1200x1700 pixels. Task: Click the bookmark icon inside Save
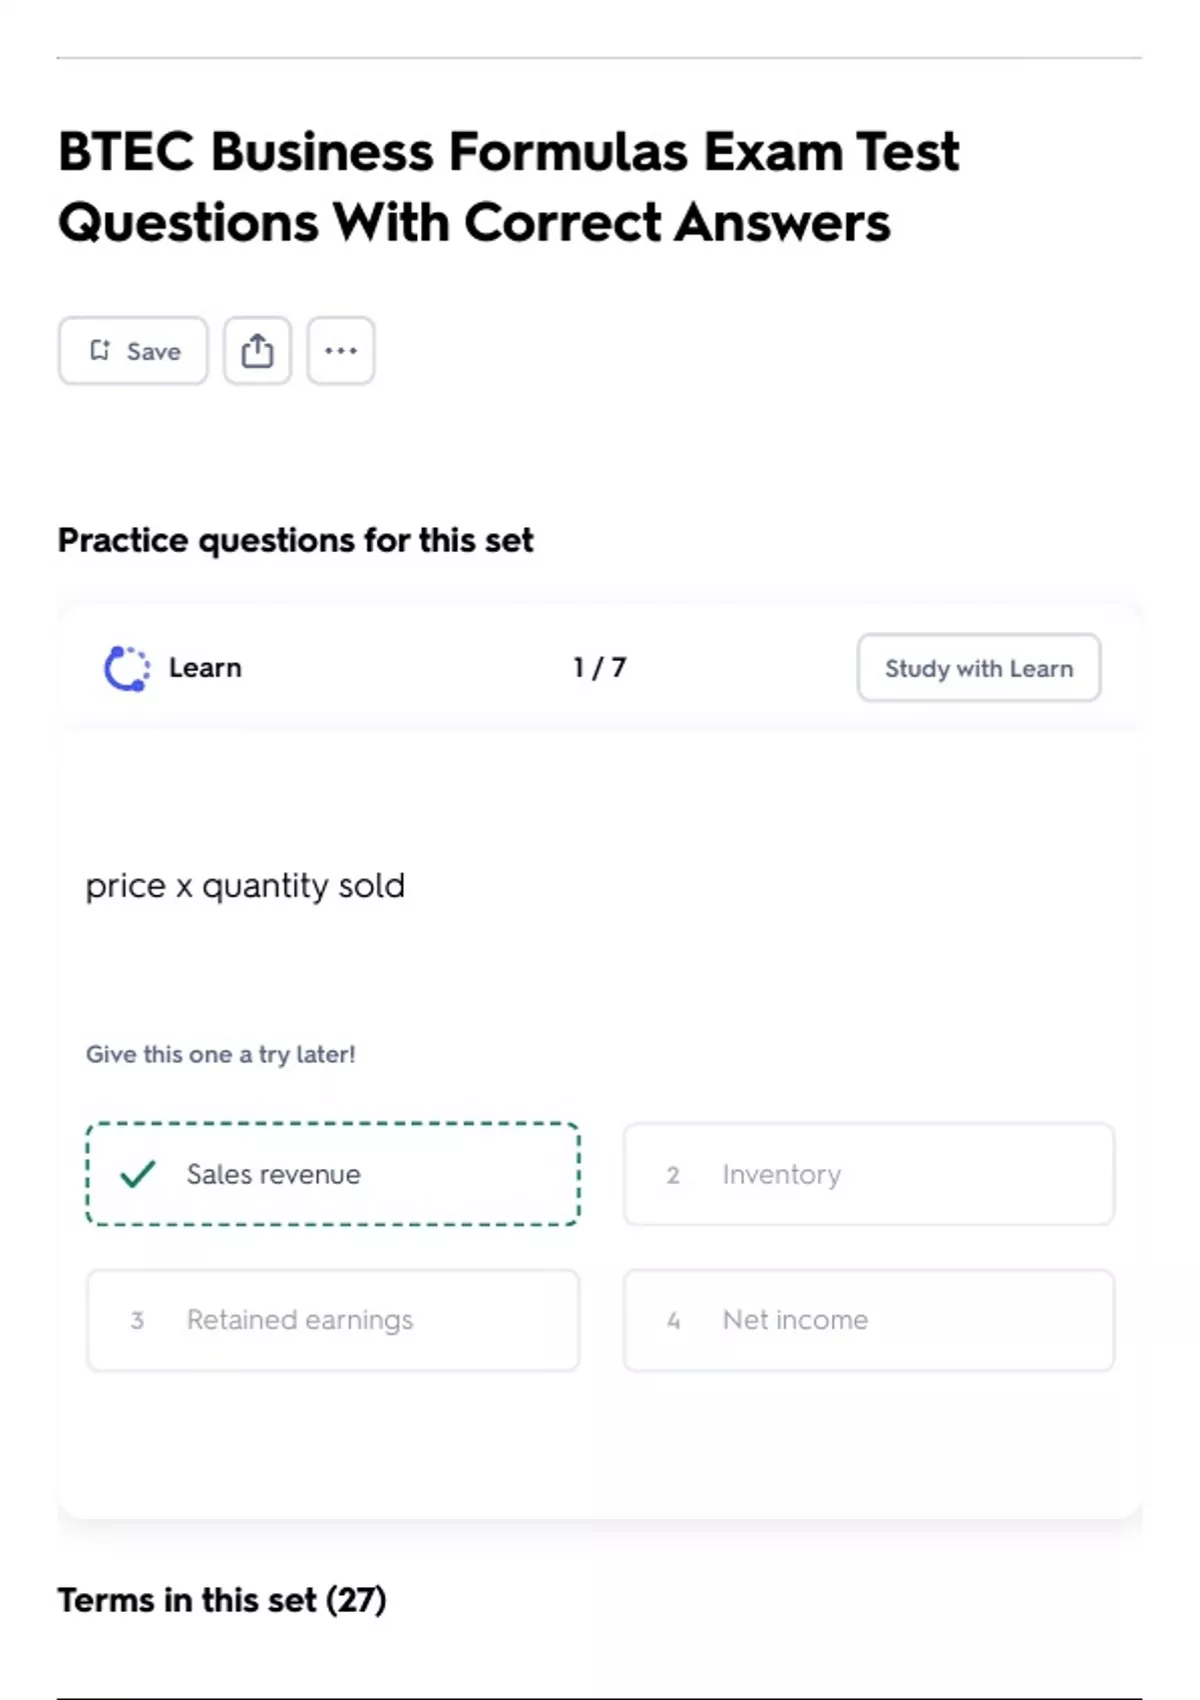tap(100, 350)
